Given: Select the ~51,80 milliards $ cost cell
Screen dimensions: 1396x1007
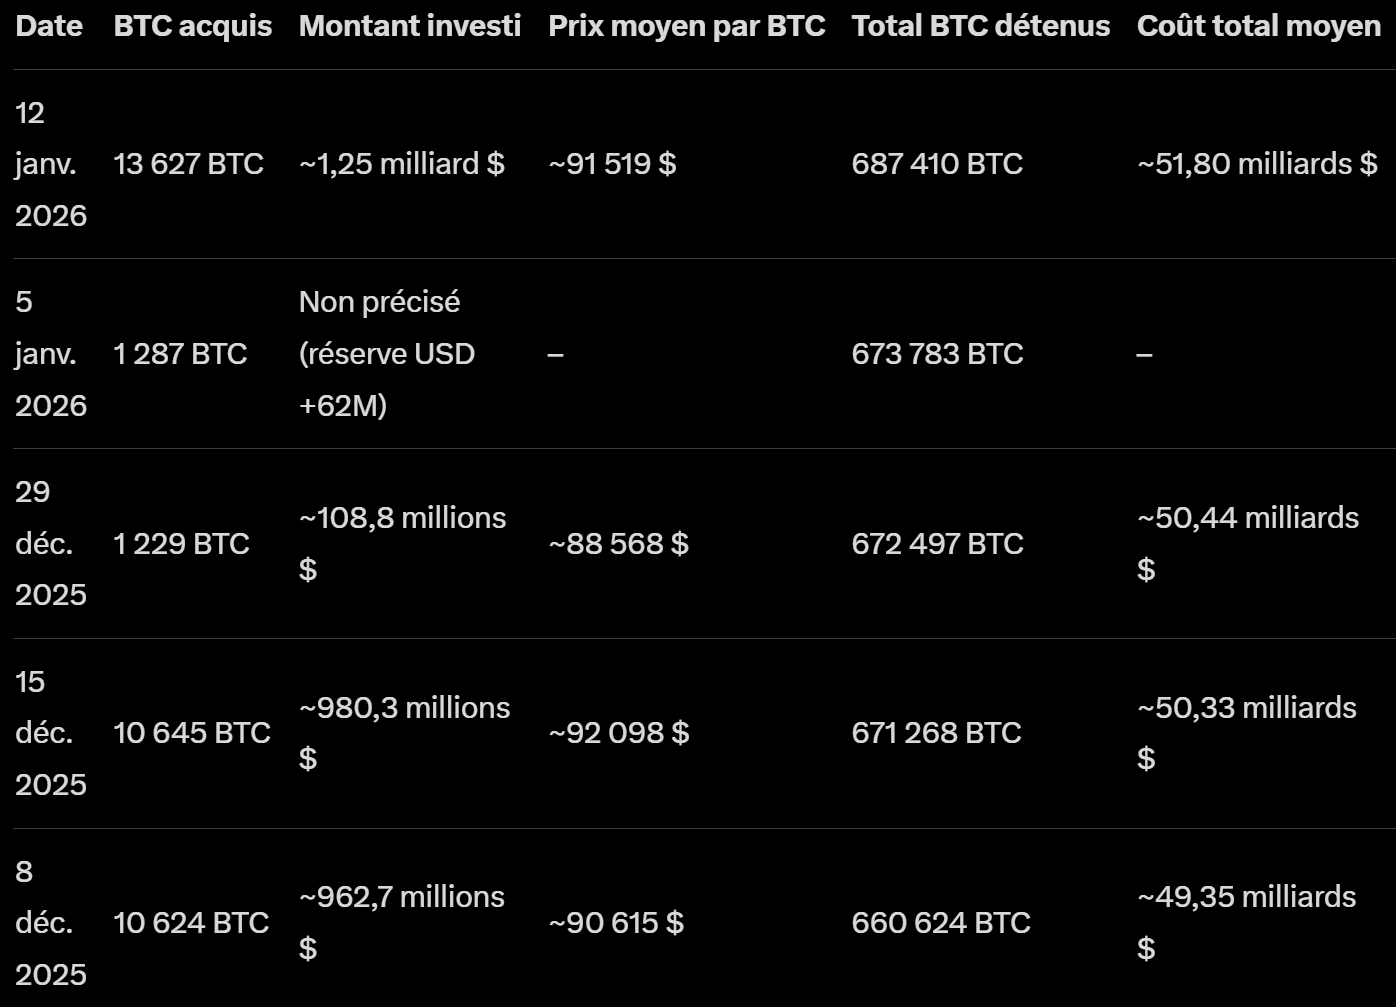Looking at the screenshot, I should pyautogui.click(x=1257, y=164).
